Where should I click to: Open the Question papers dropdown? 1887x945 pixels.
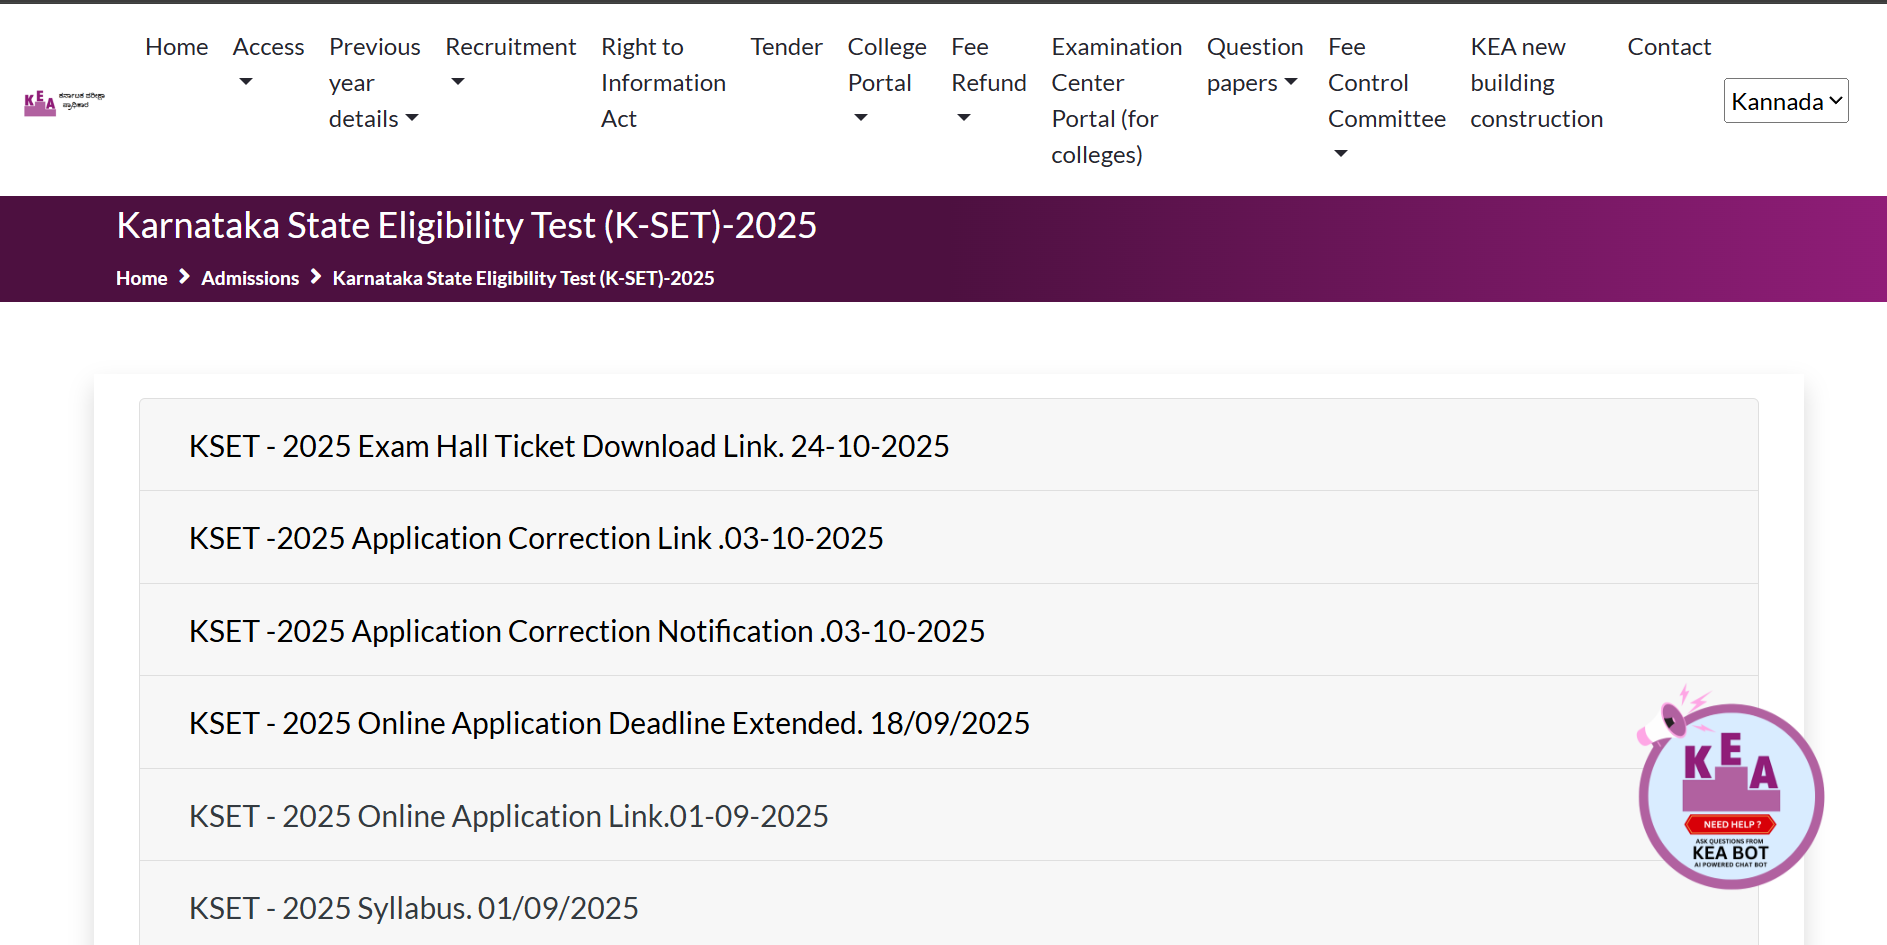pos(1254,65)
